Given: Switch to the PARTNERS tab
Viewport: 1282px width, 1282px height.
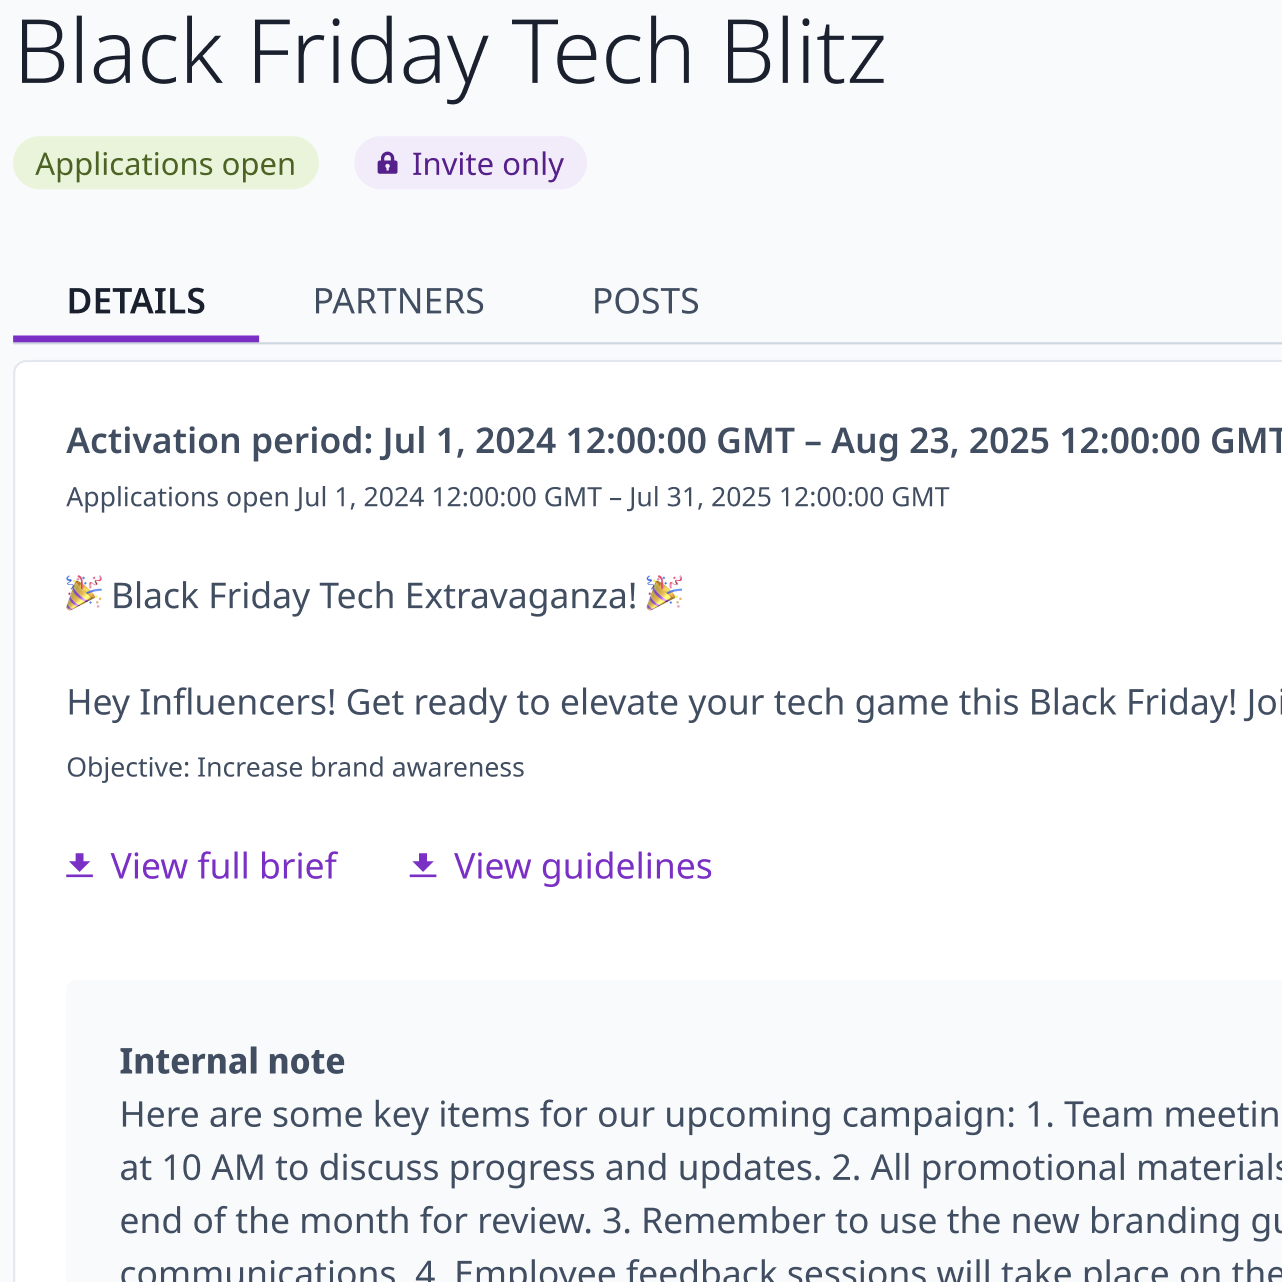Looking at the screenshot, I should [398, 301].
